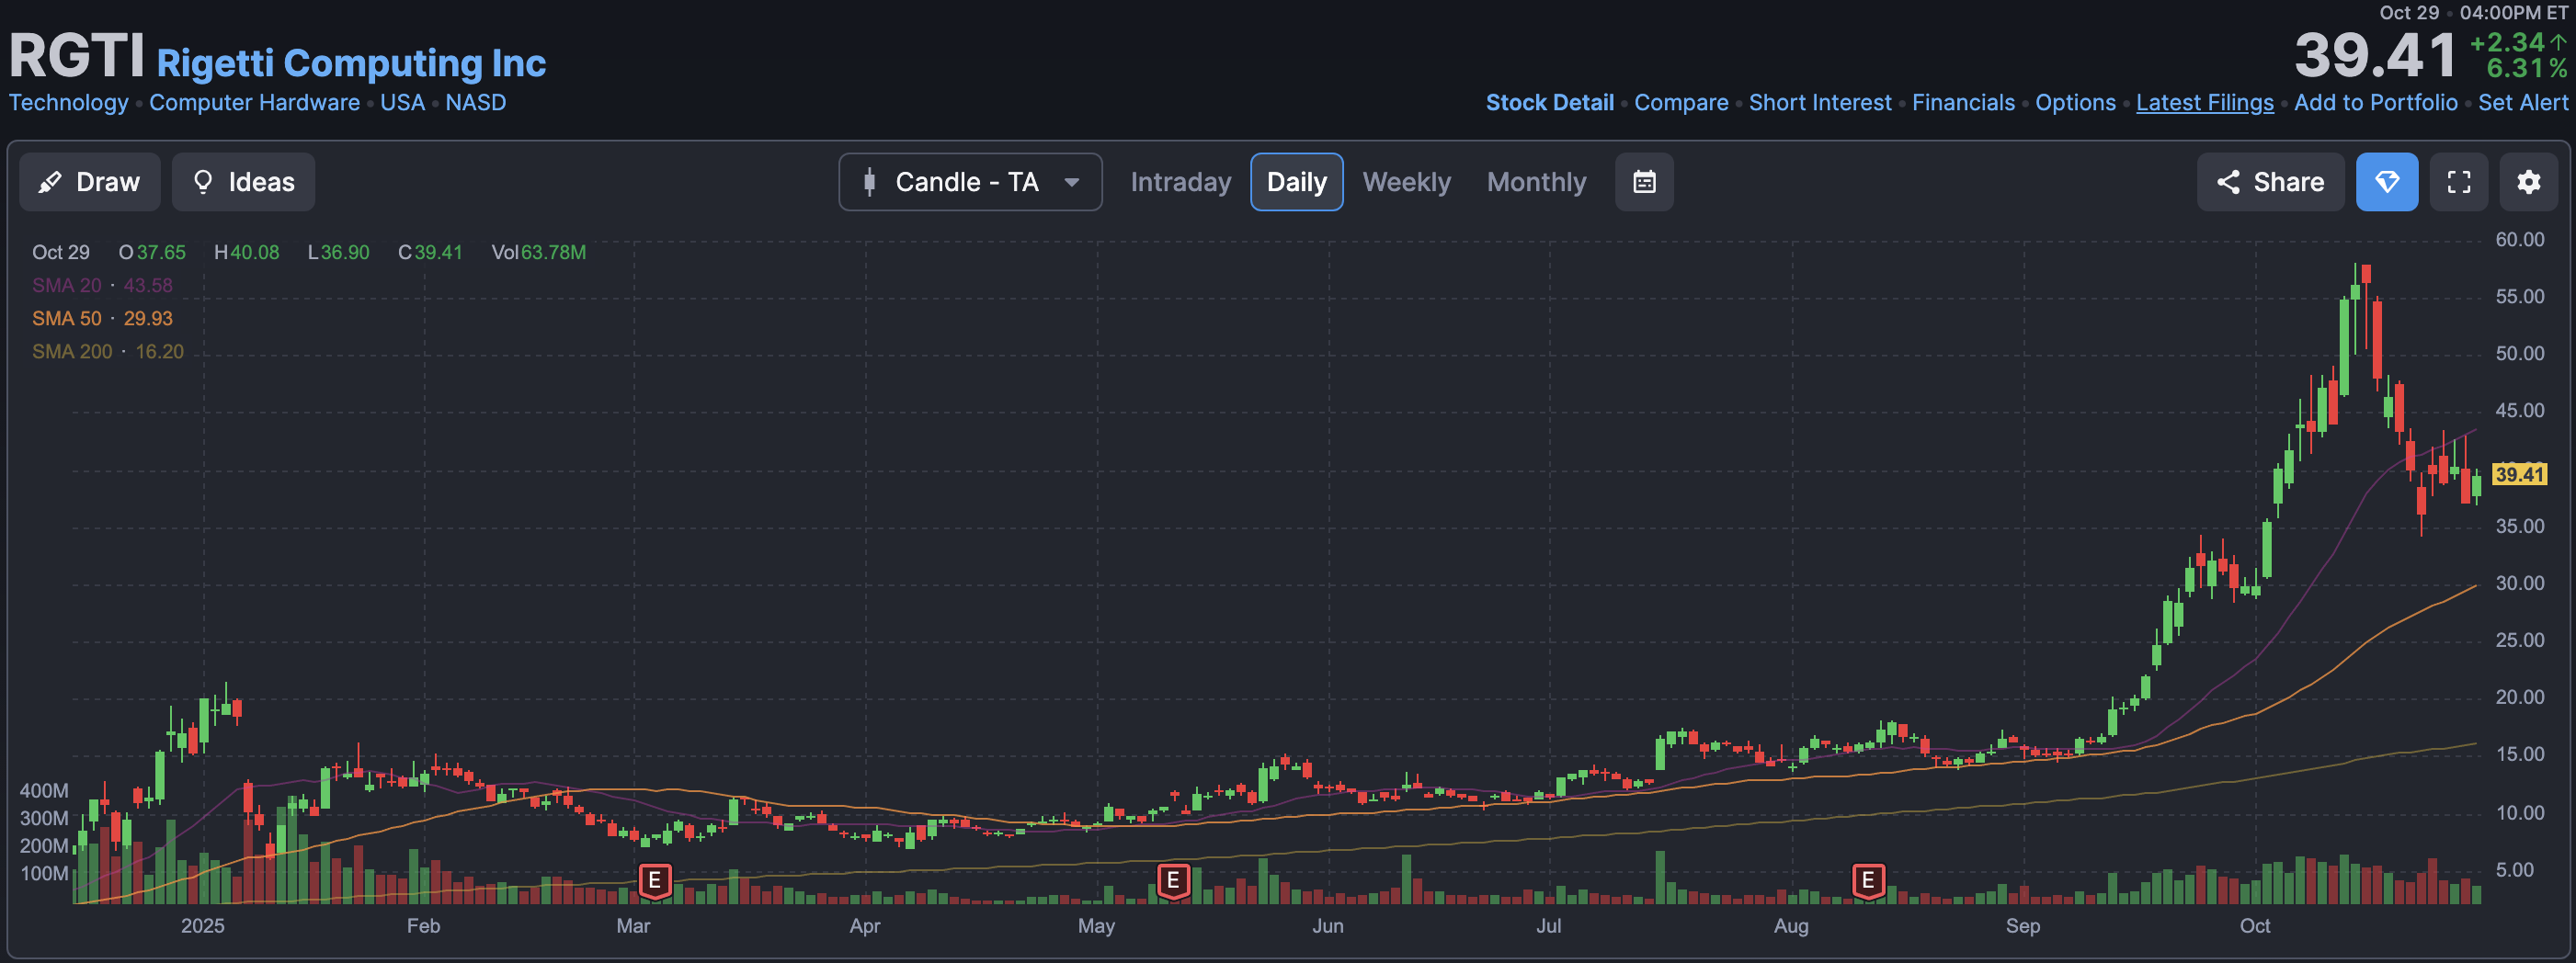This screenshot has width=2576, height=963.
Task: Click the H 40.08 high value
Action: coord(246,253)
